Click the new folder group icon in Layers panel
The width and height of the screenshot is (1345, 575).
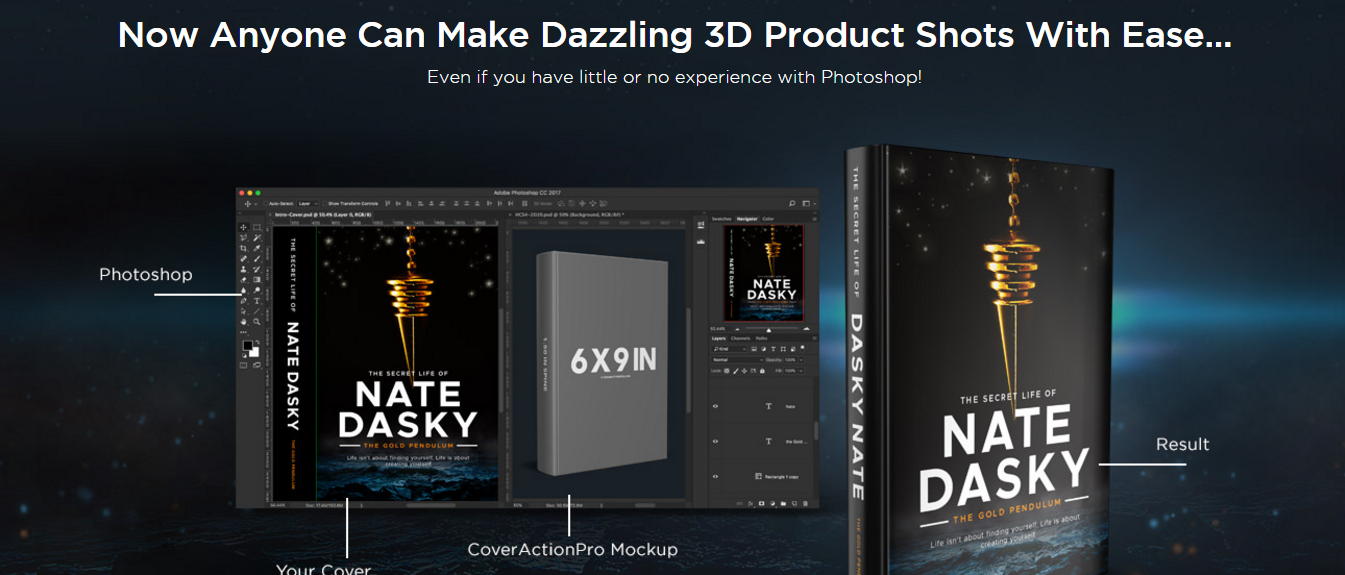(783, 503)
